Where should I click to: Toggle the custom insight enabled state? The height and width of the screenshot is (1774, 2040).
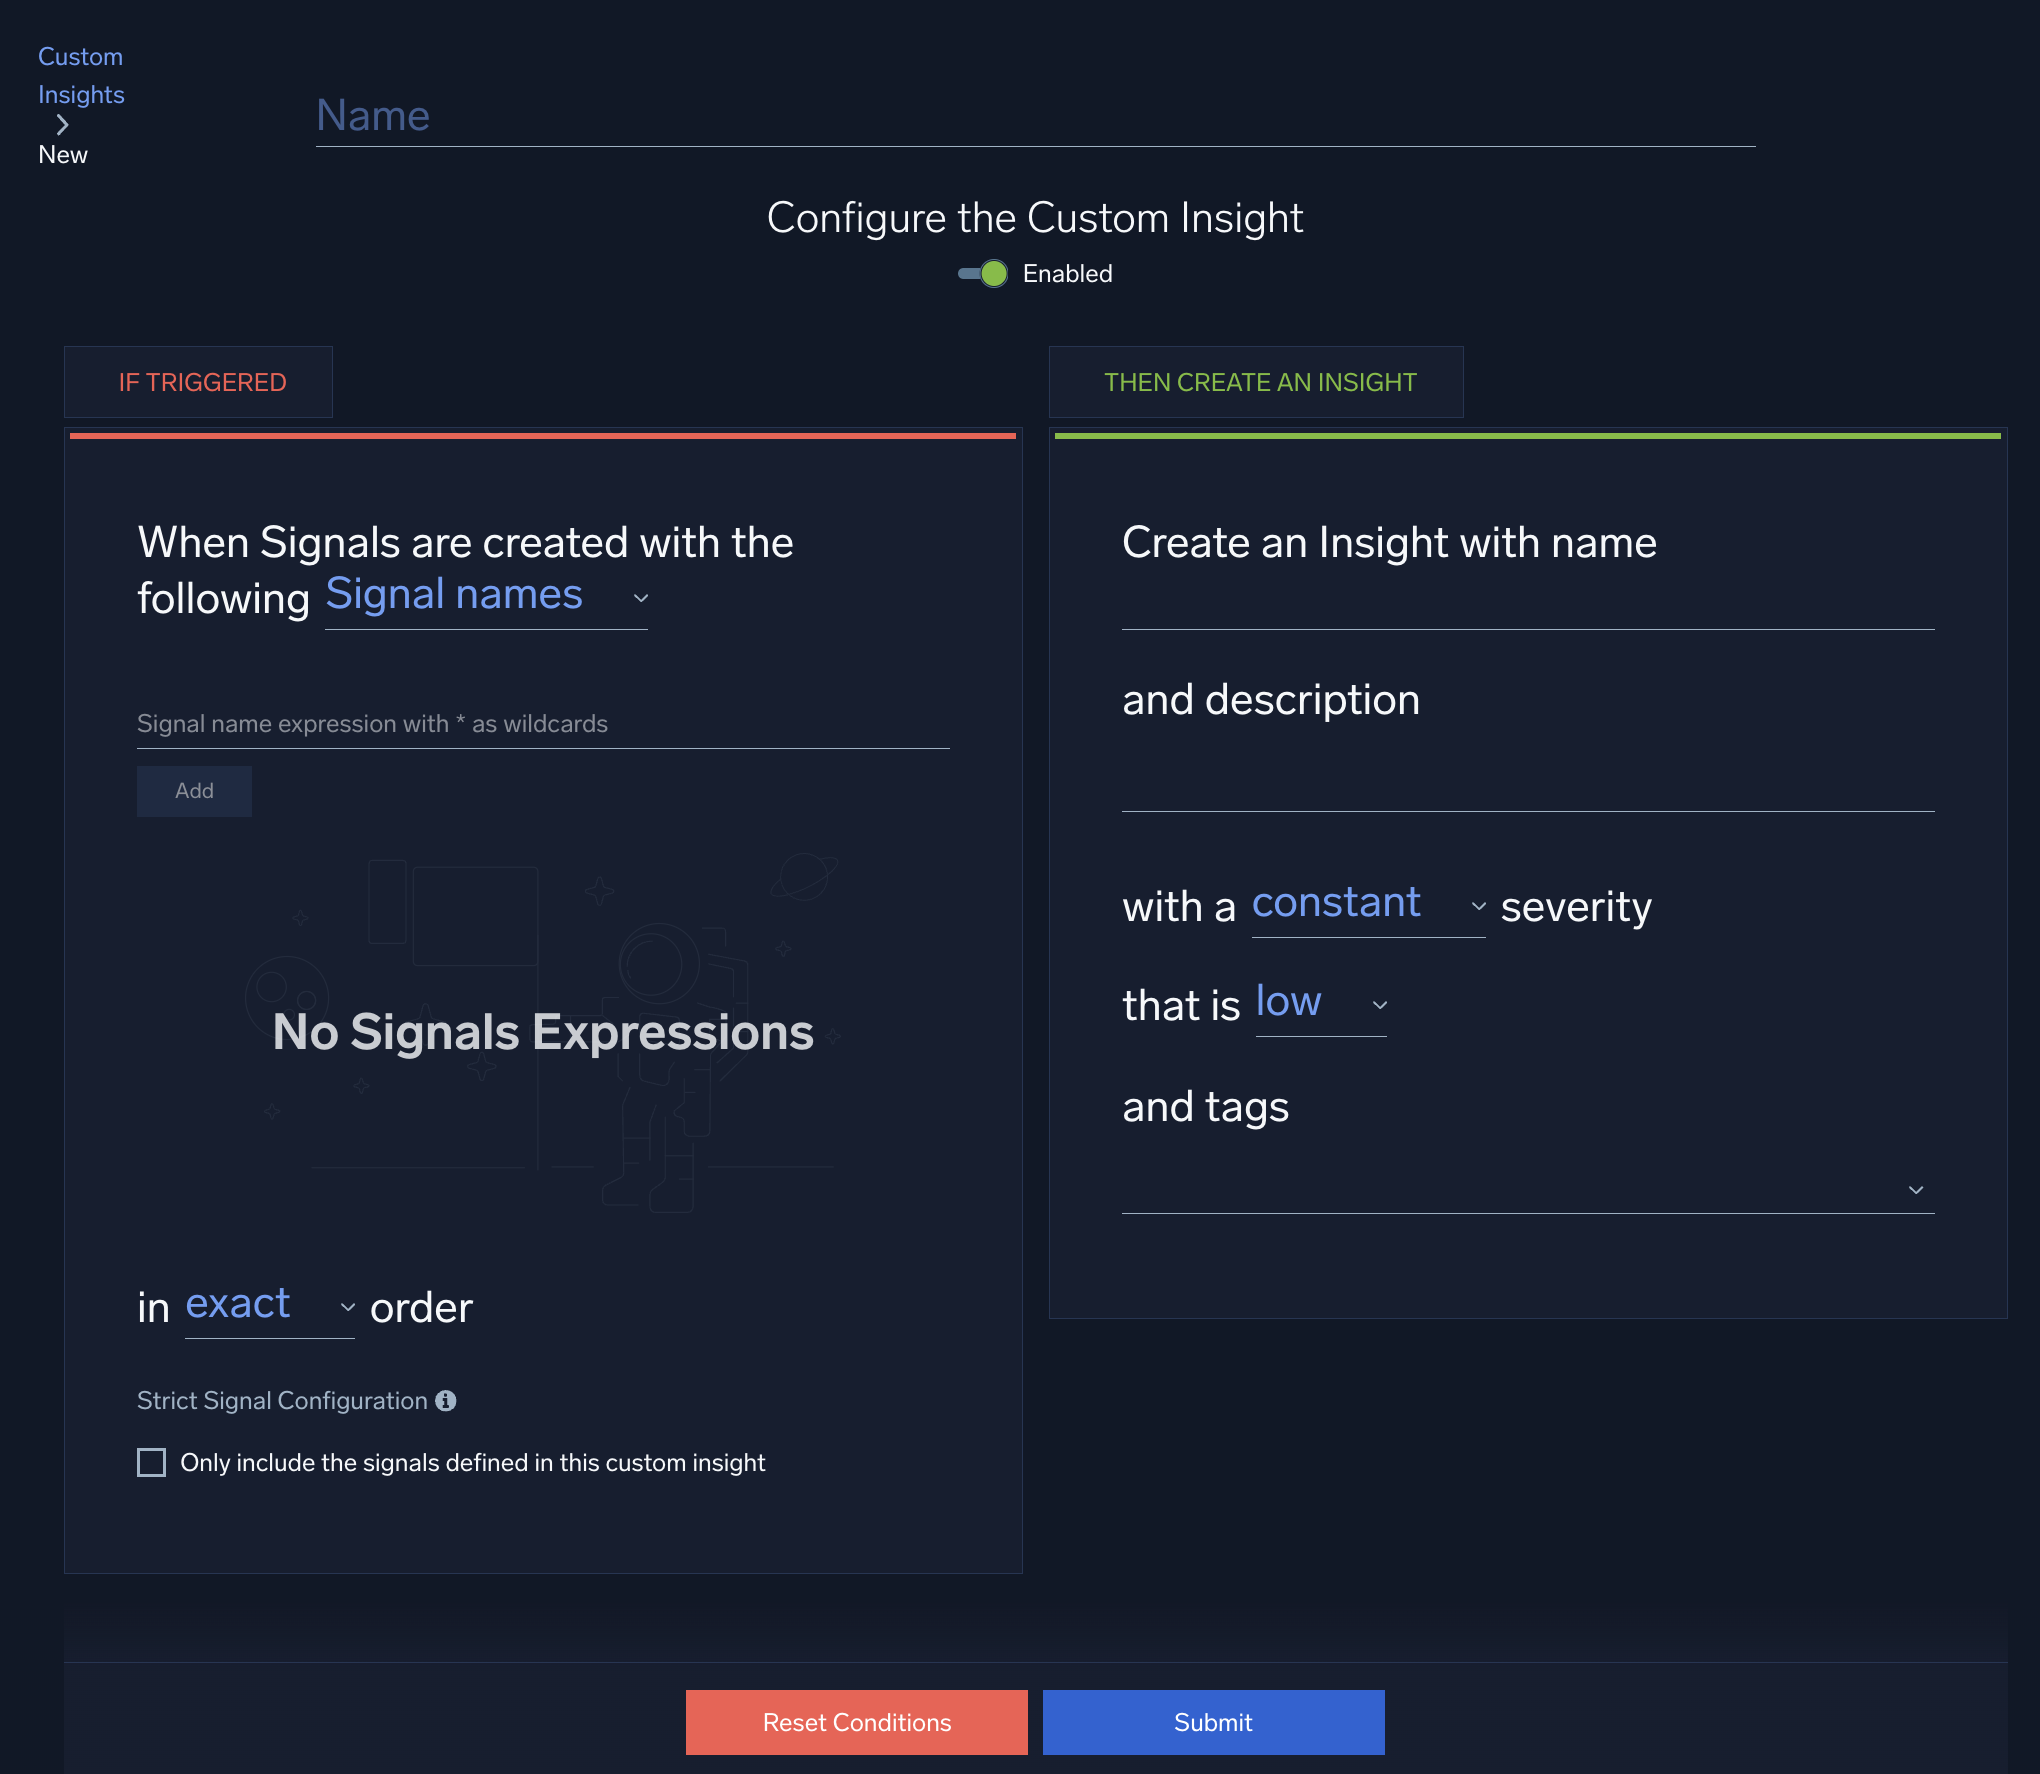tap(984, 273)
